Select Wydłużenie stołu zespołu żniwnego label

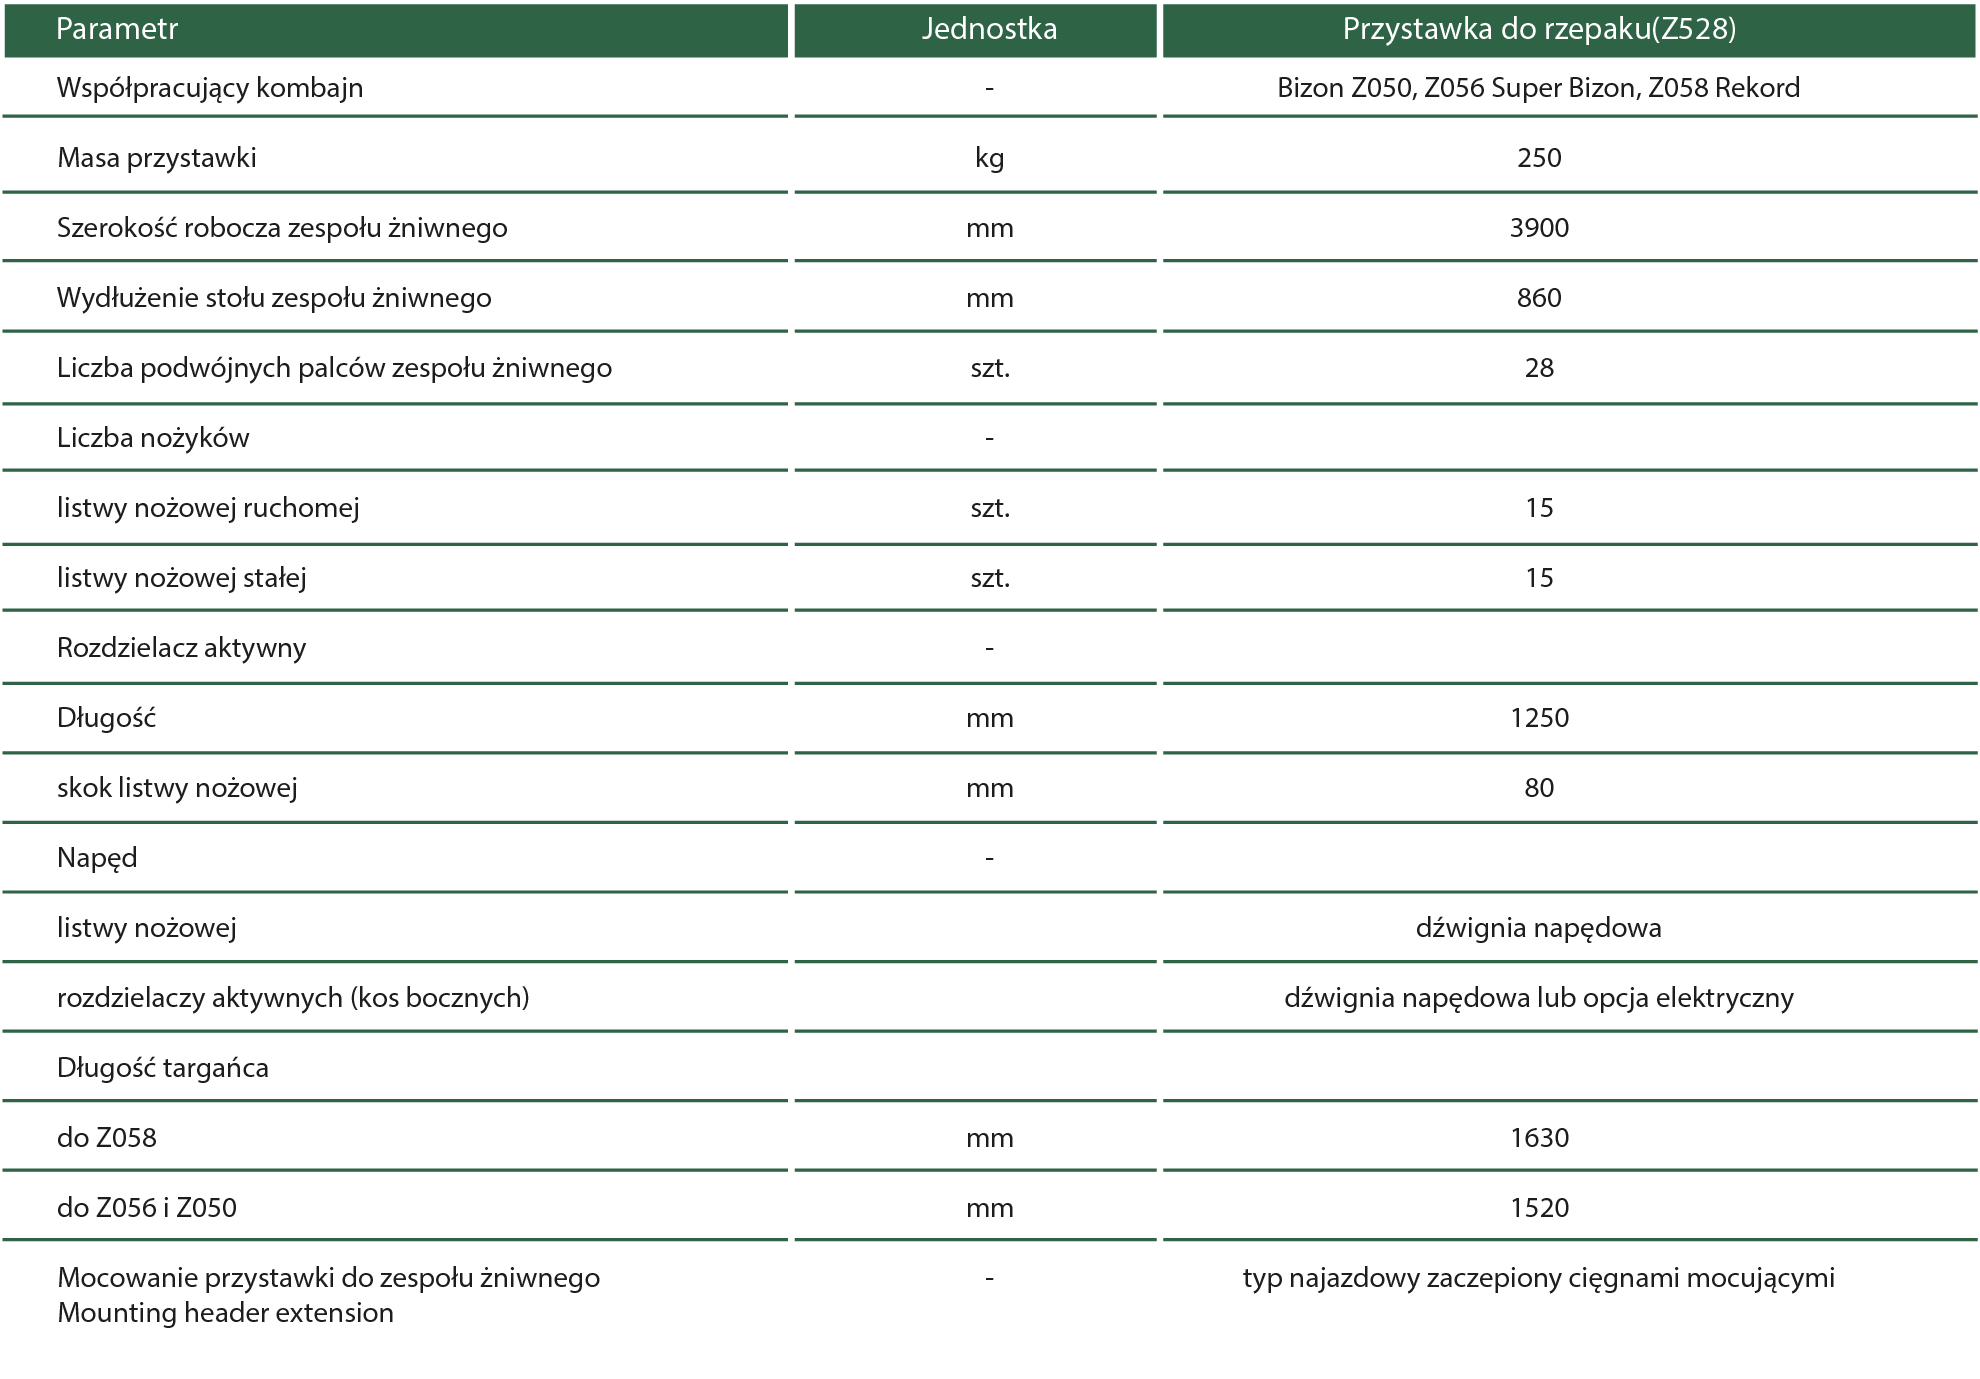274,298
